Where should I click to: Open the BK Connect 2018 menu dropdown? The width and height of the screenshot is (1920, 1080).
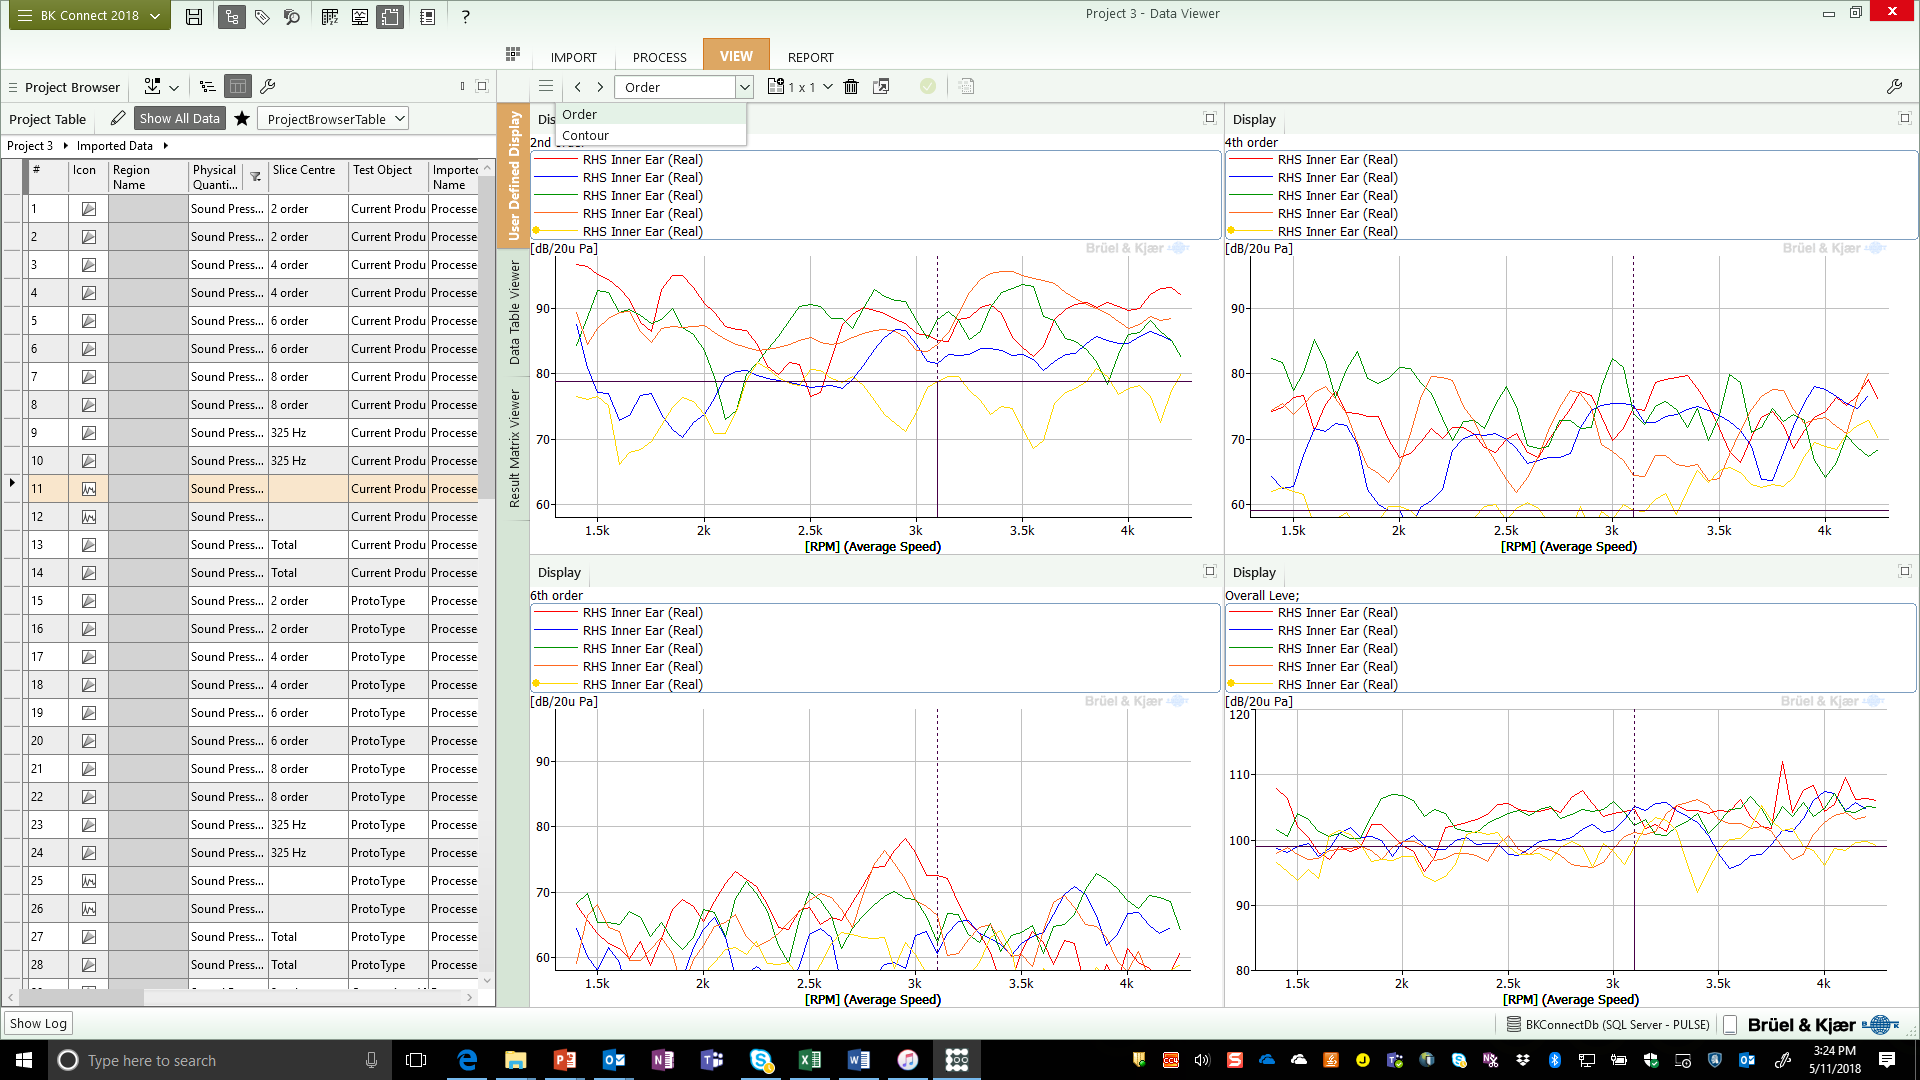(x=89, y=16)
